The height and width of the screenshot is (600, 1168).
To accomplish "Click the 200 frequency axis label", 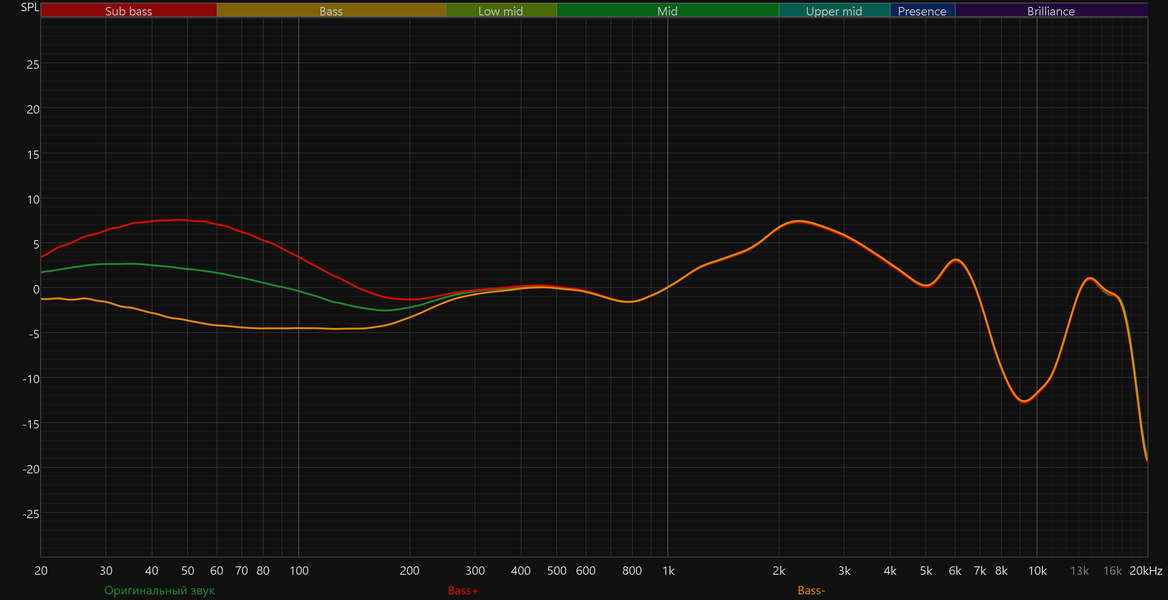I will click(410, 571).
